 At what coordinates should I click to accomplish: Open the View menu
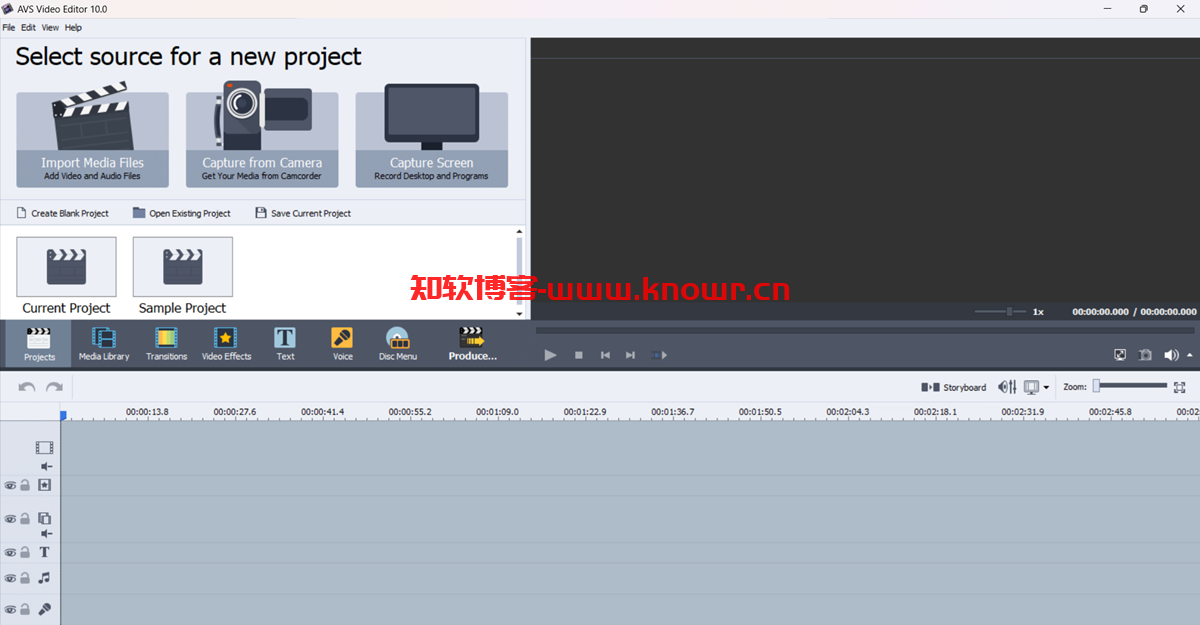pyautogui.click(x=50, y=28)
